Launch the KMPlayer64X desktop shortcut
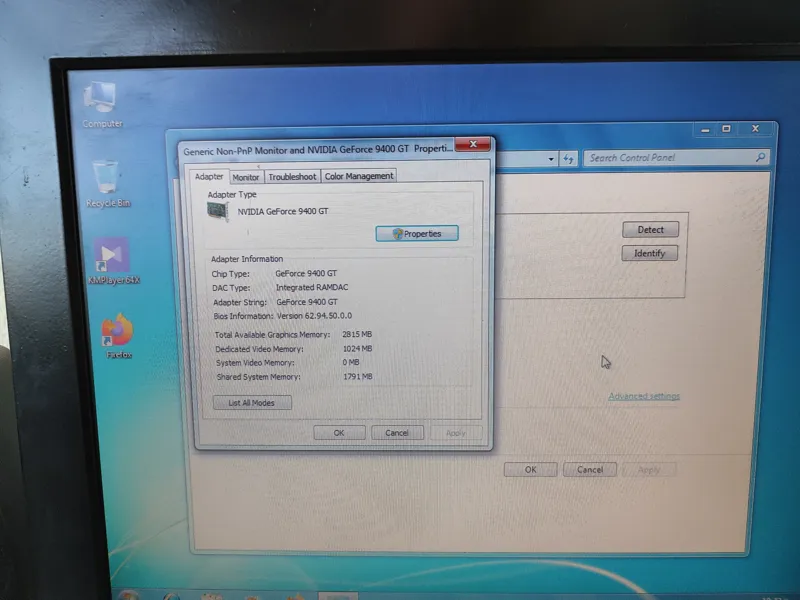This screenshot has width=800, height=600. click(x=112, y=258)
